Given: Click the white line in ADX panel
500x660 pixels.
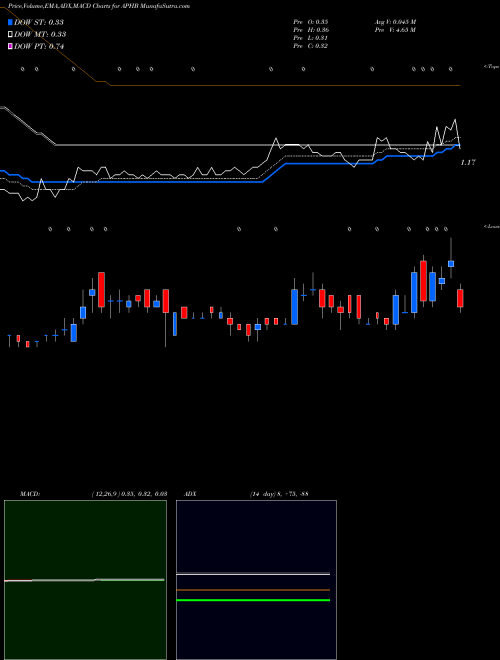Looking at the screenshot, I should [253, 574].
